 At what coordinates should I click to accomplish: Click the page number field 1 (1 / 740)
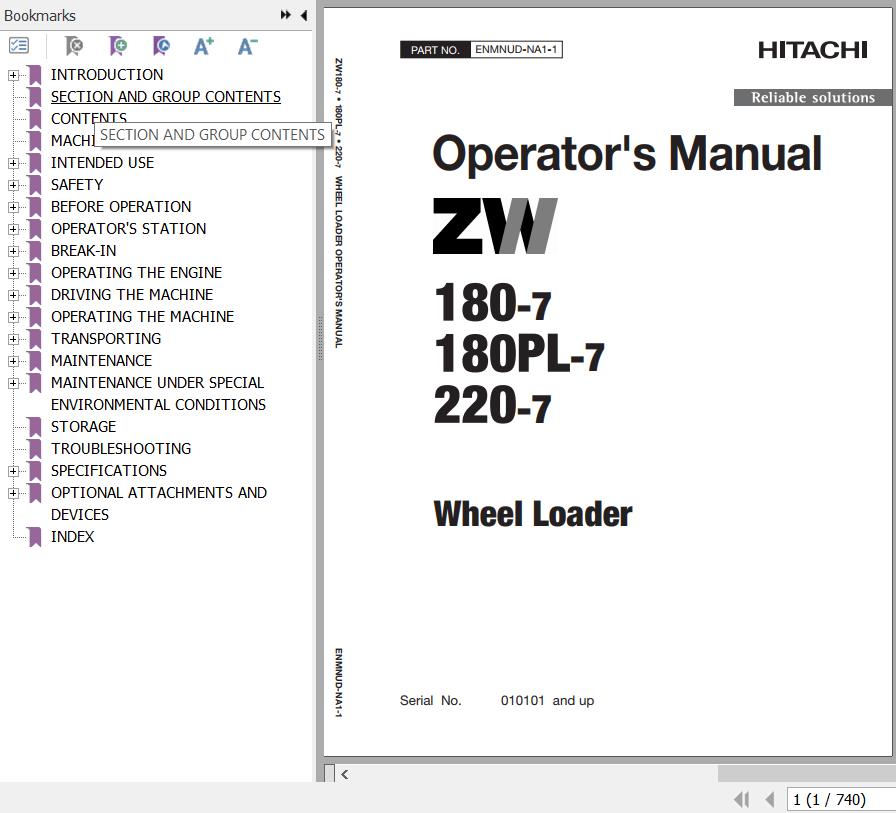(x=841, y=799)
